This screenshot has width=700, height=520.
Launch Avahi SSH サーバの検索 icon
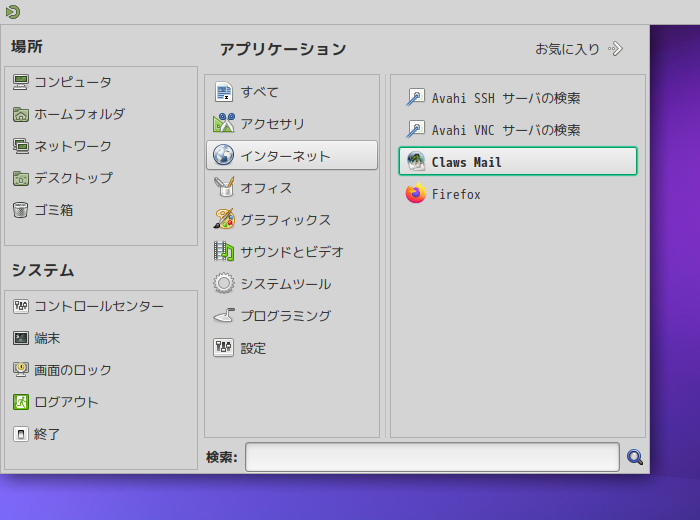(415, 98)
